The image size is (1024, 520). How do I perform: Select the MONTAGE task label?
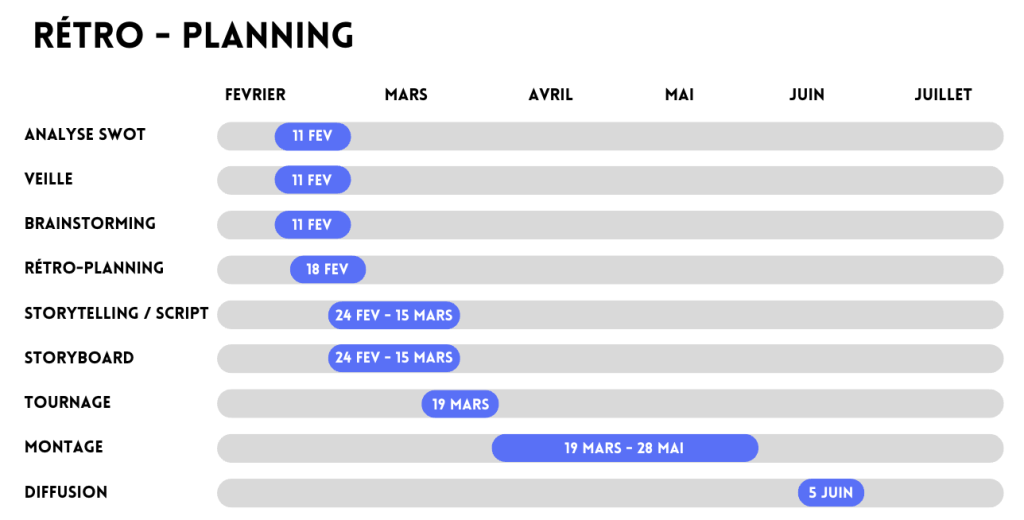tap(64, 447)
